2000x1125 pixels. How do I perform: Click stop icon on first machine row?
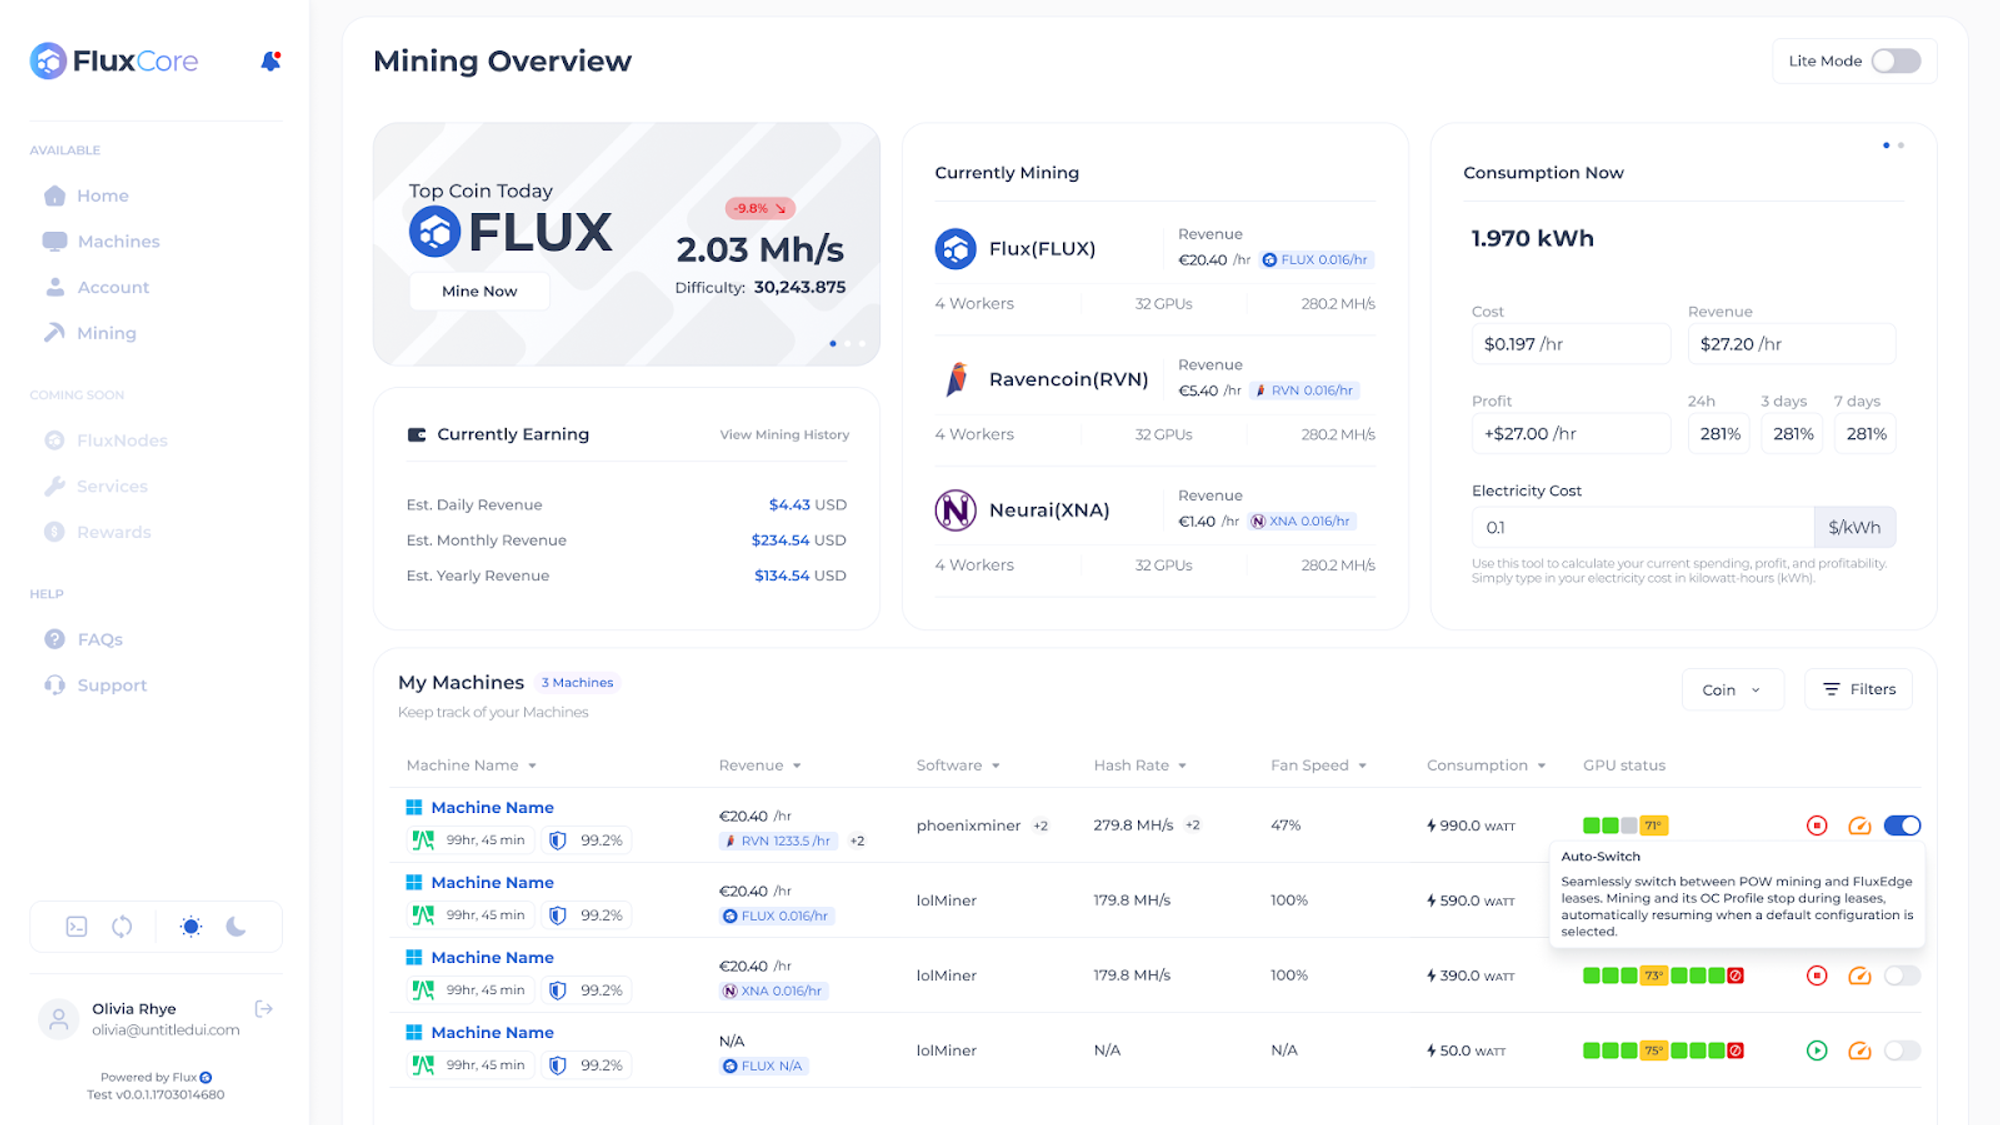point(1817,825)
